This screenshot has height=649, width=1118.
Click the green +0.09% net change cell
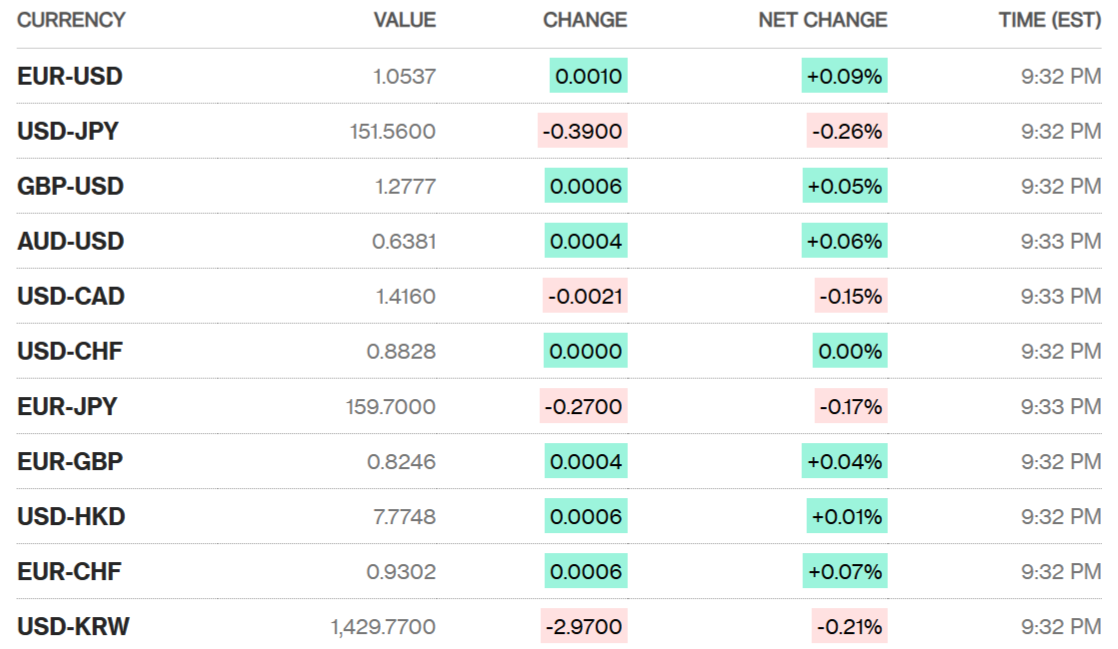(x=844, y=76)
